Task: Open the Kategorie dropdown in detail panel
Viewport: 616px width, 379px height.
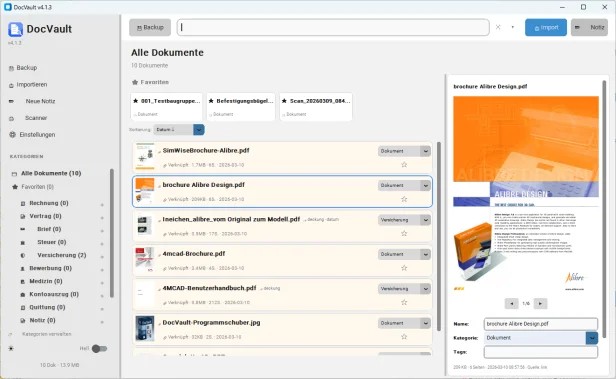Action: 541,338
